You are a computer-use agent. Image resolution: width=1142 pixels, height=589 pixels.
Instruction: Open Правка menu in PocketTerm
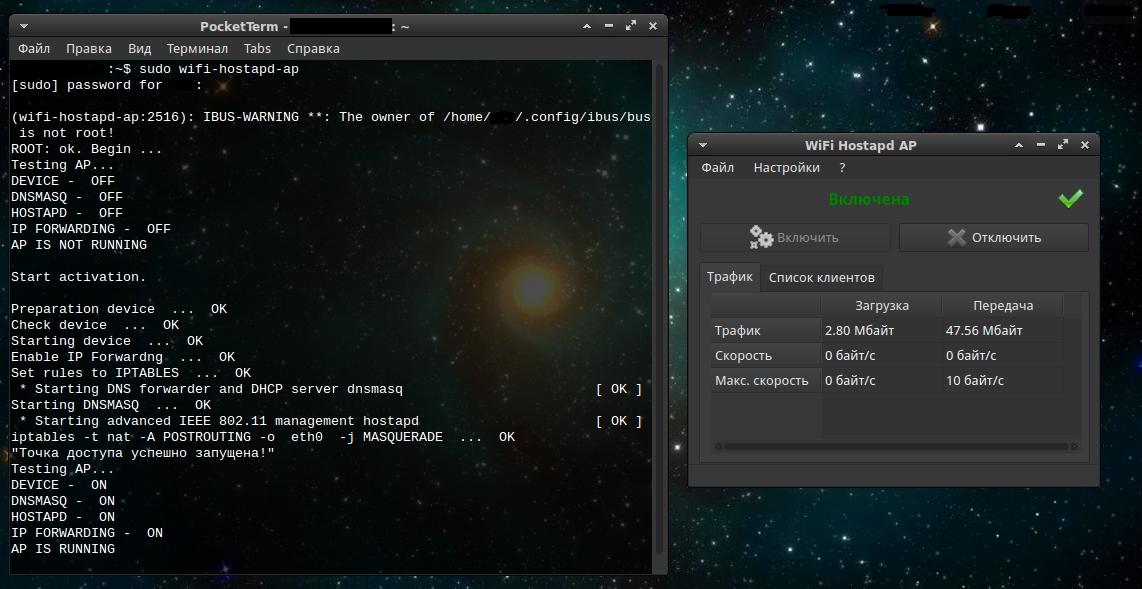(89, 49)
